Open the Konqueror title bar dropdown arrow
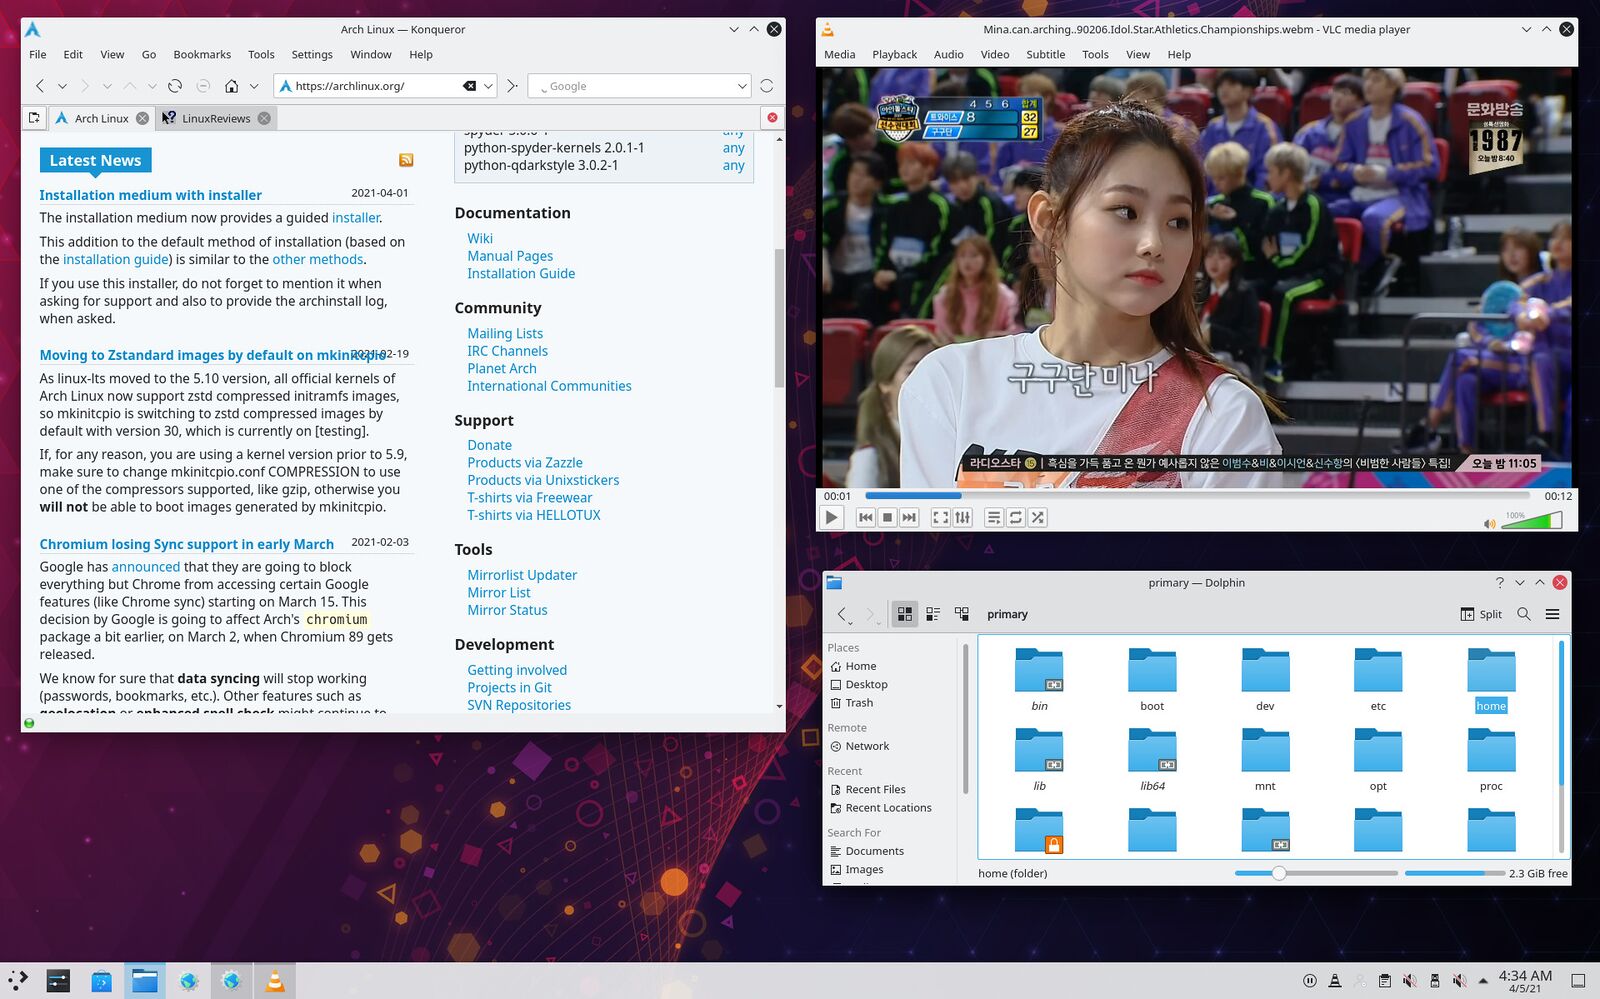This screenshot has width=1600, height=999. [x=734, y=29]
